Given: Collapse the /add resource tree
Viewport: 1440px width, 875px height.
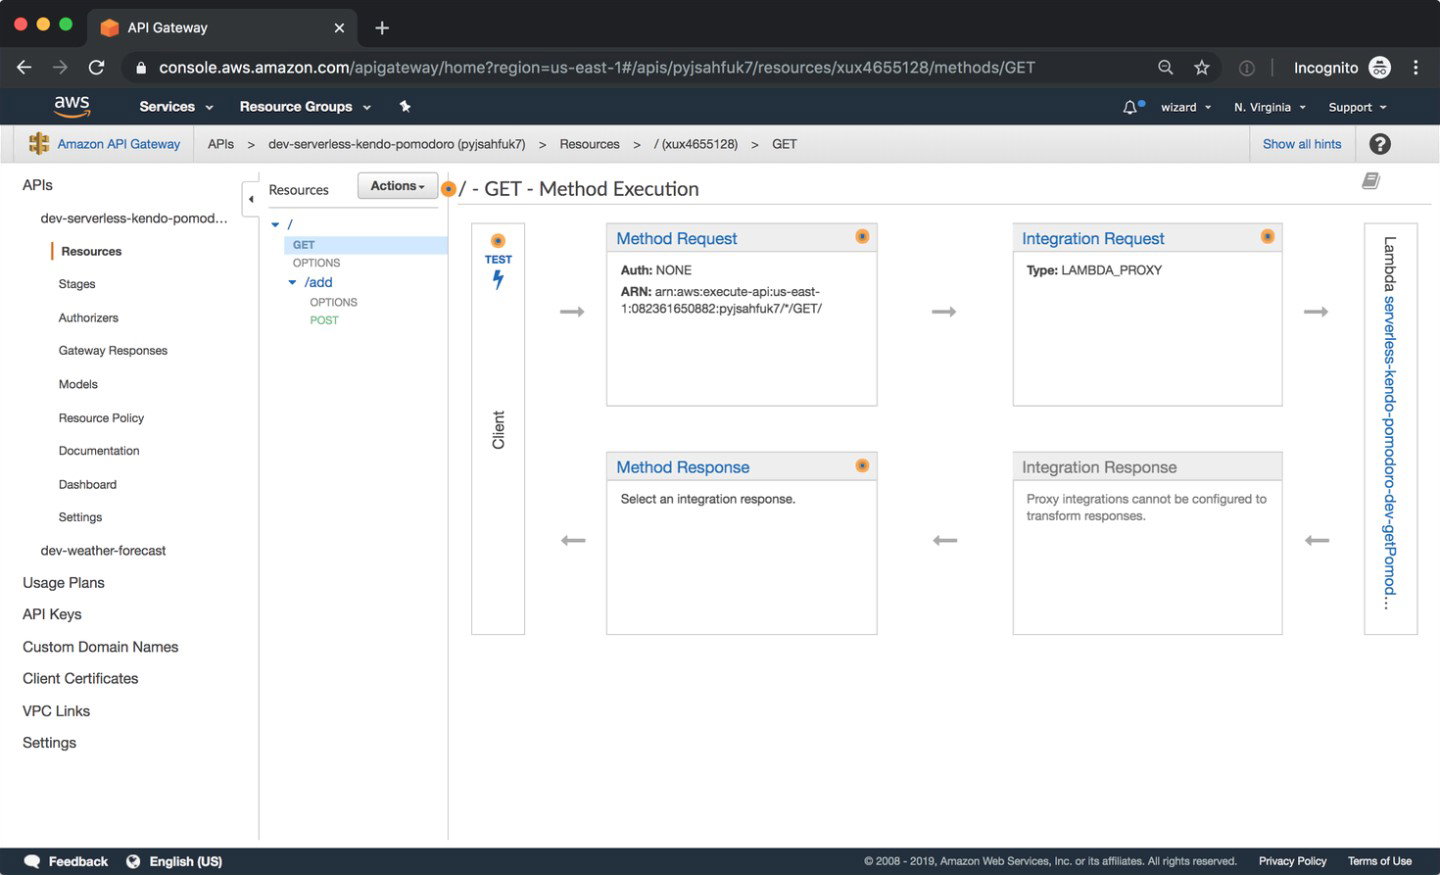Looking at the screenshot, I should [x=291, y=281].
